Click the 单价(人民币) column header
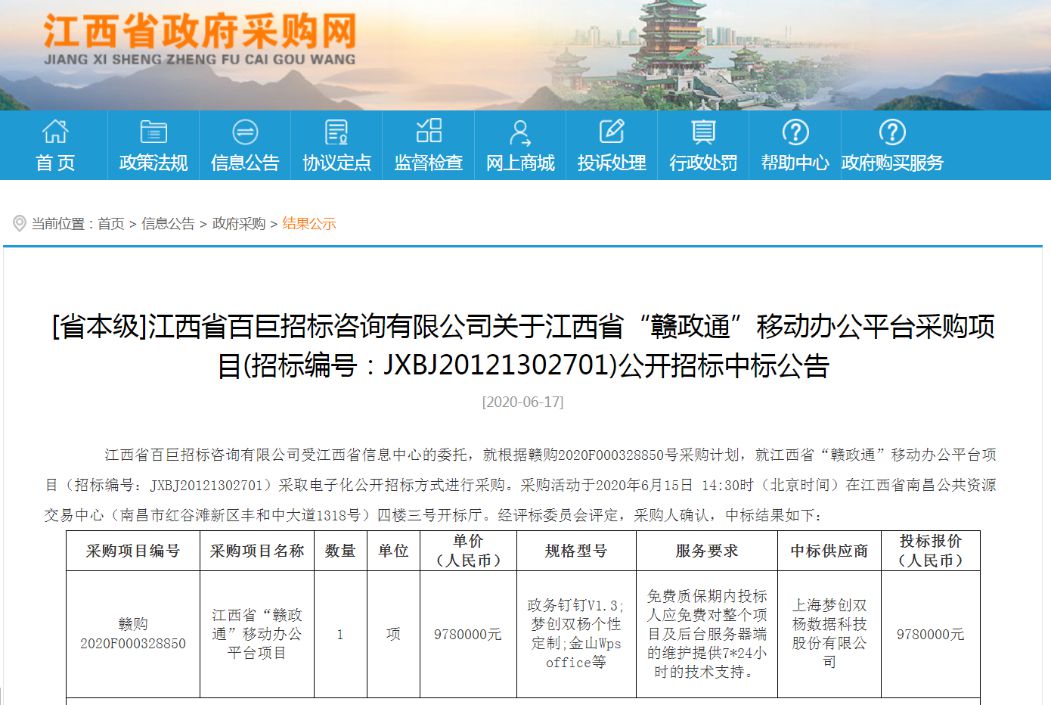 [468, 551]
